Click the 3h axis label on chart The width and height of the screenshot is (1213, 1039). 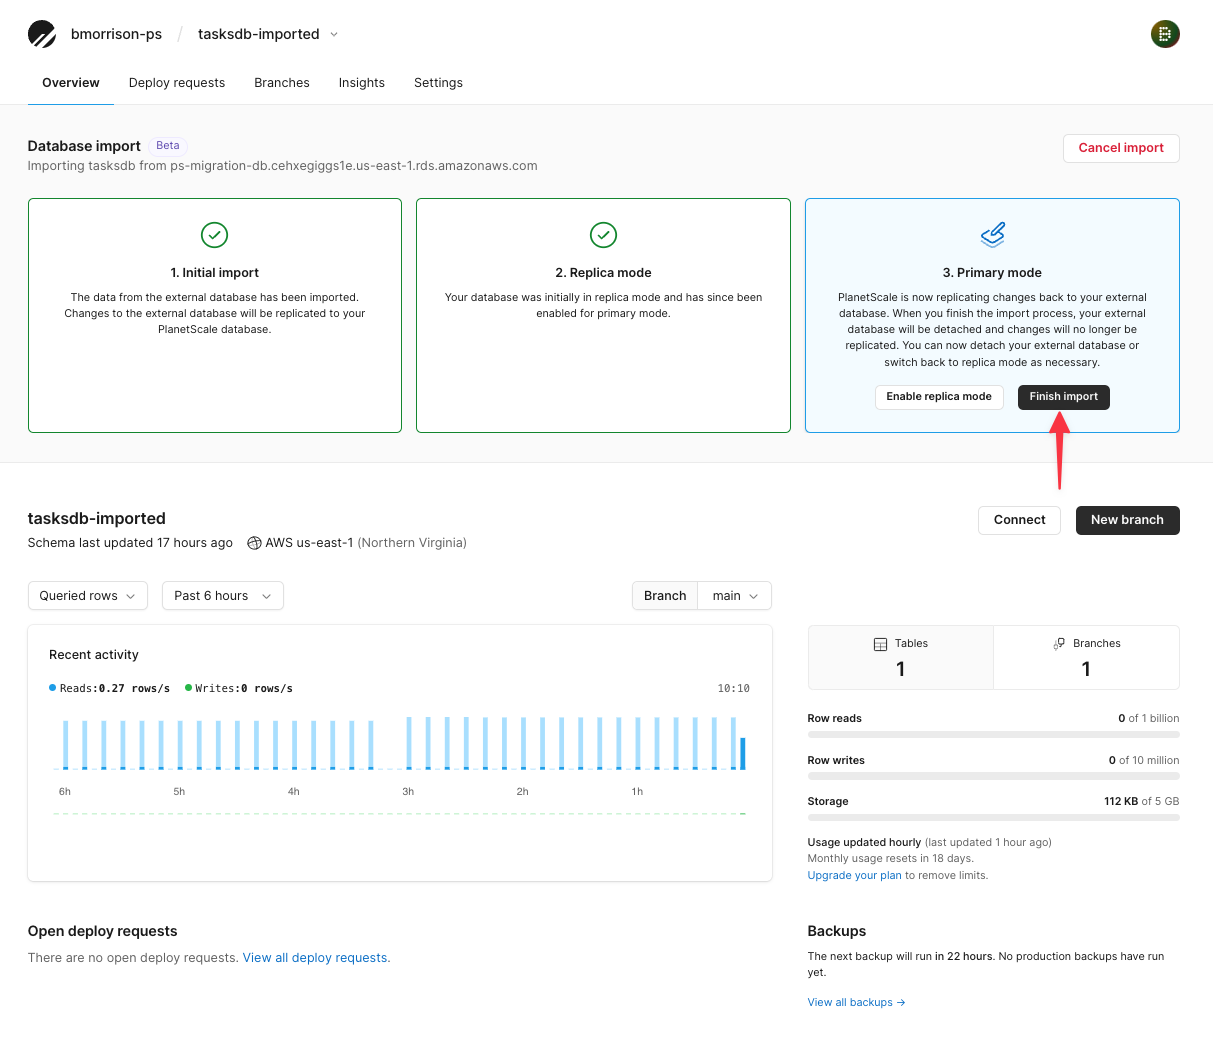click(x=408, y=792)
